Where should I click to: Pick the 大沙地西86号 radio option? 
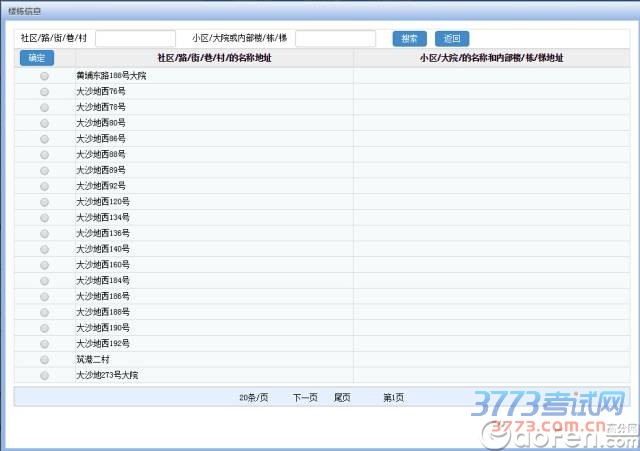[44, 138]
